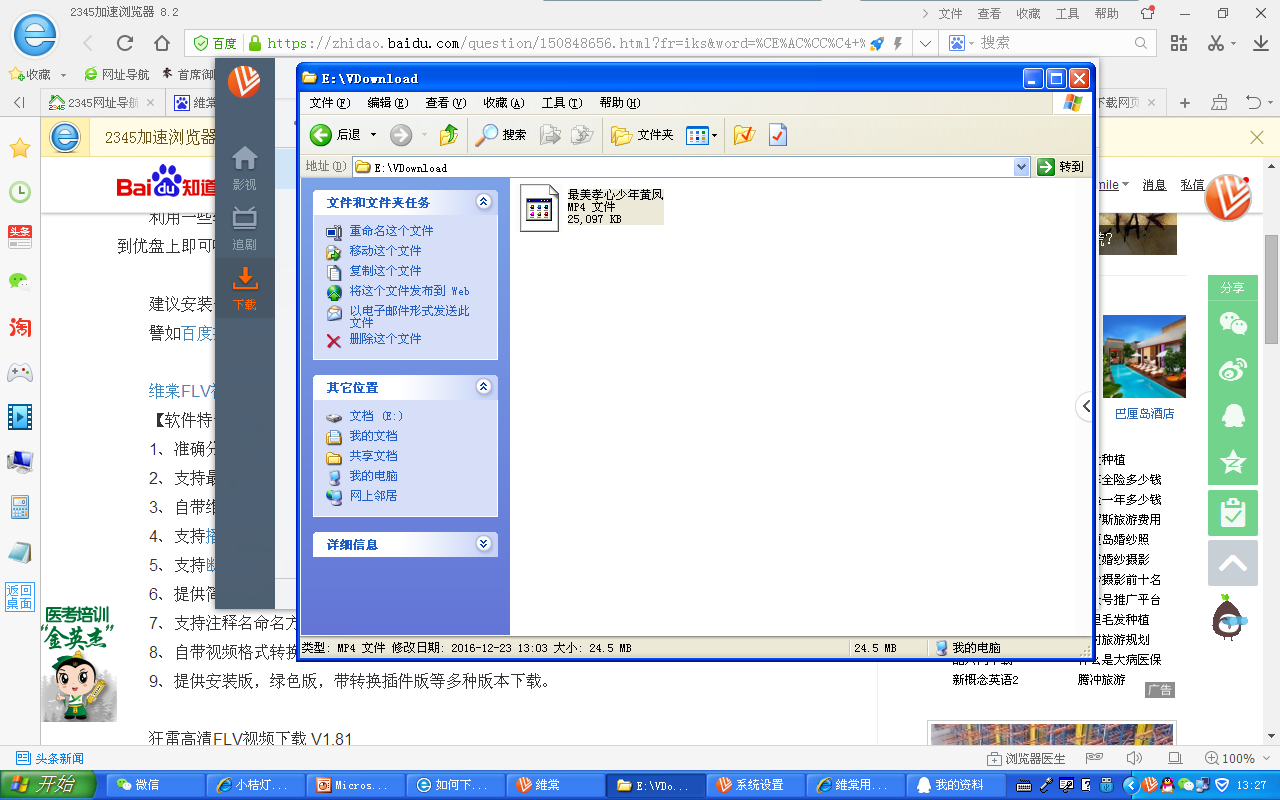Click 删除这个文件 to delete the file

(x=385, y=339)
